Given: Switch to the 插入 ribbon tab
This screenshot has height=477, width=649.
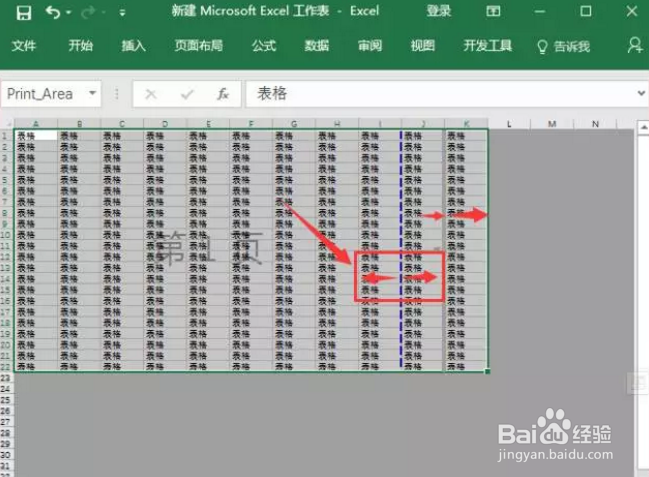Looking at the screenshot, I should tap(133, 46).
